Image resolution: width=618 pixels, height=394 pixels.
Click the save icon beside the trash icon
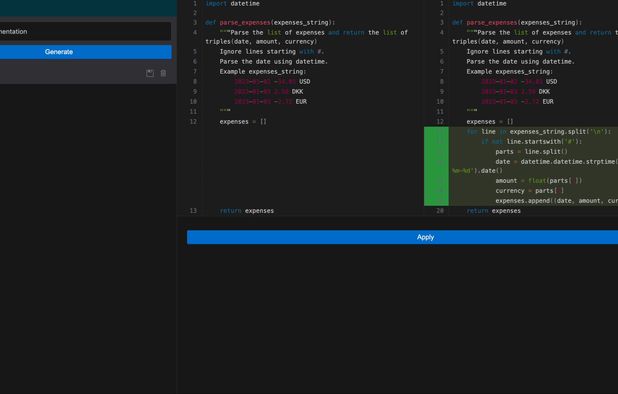[150, 73]
